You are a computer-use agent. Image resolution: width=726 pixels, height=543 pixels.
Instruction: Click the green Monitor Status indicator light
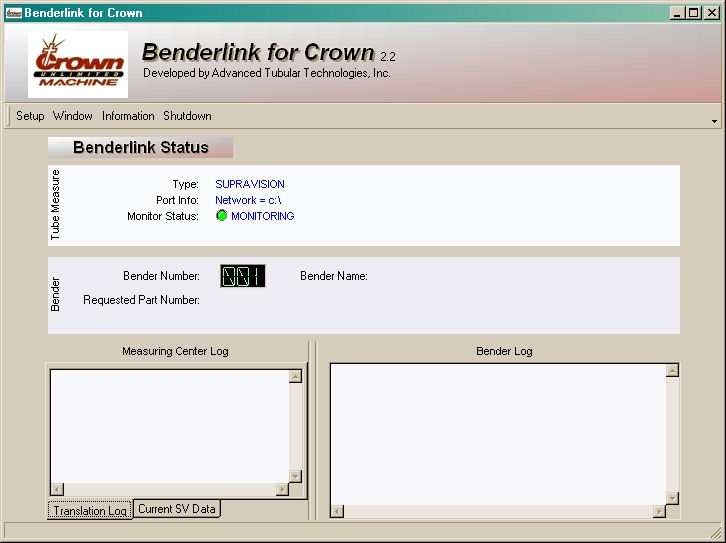[222, 216]
